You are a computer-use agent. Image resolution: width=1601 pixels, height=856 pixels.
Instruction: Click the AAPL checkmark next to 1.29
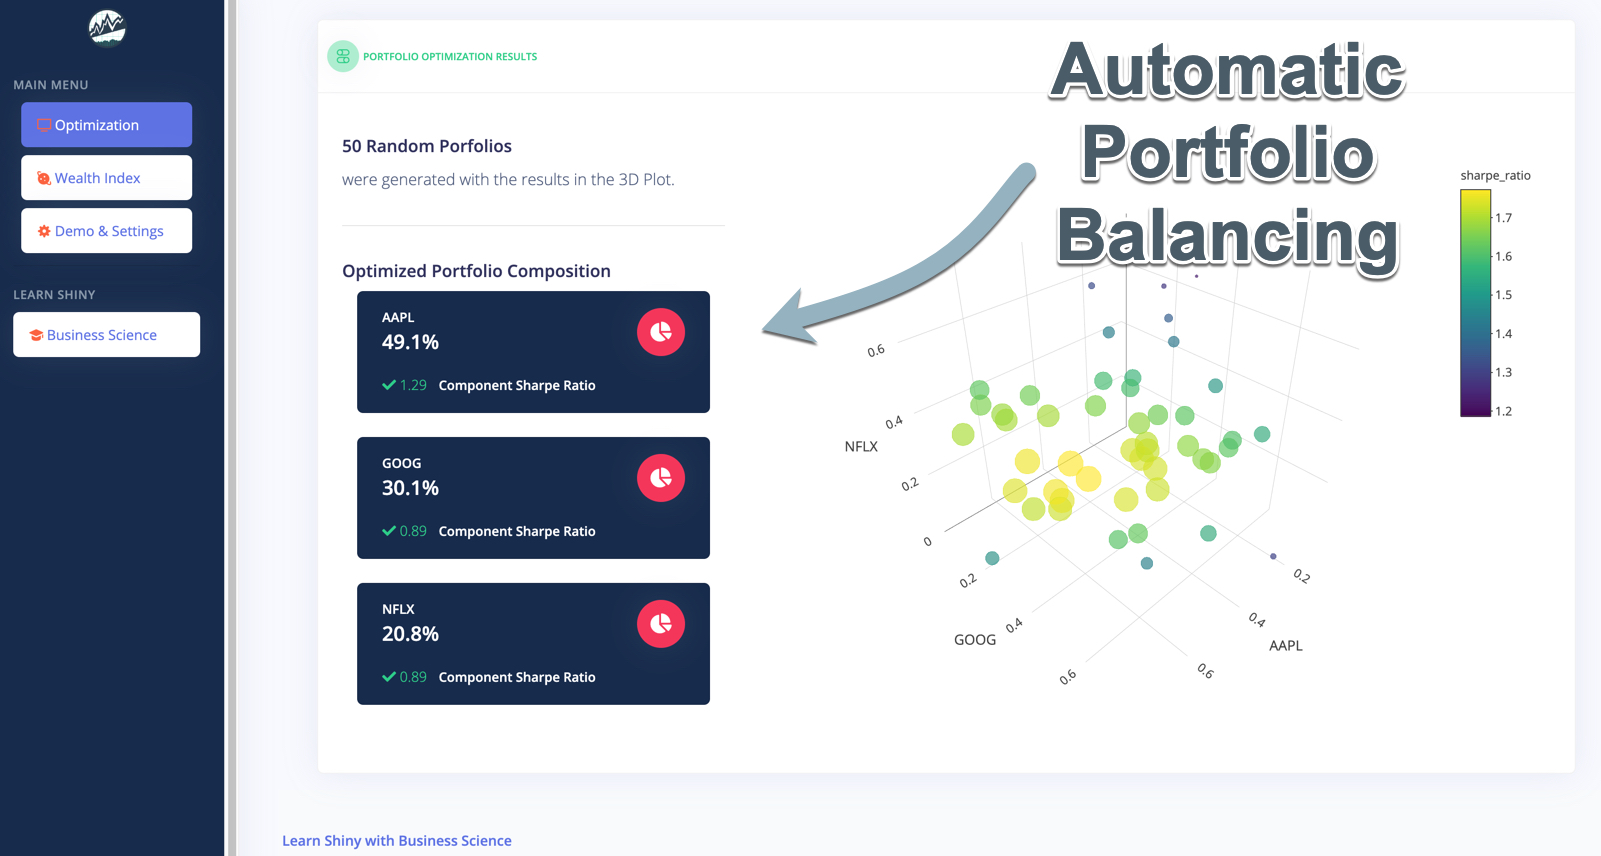click(389, 385)
